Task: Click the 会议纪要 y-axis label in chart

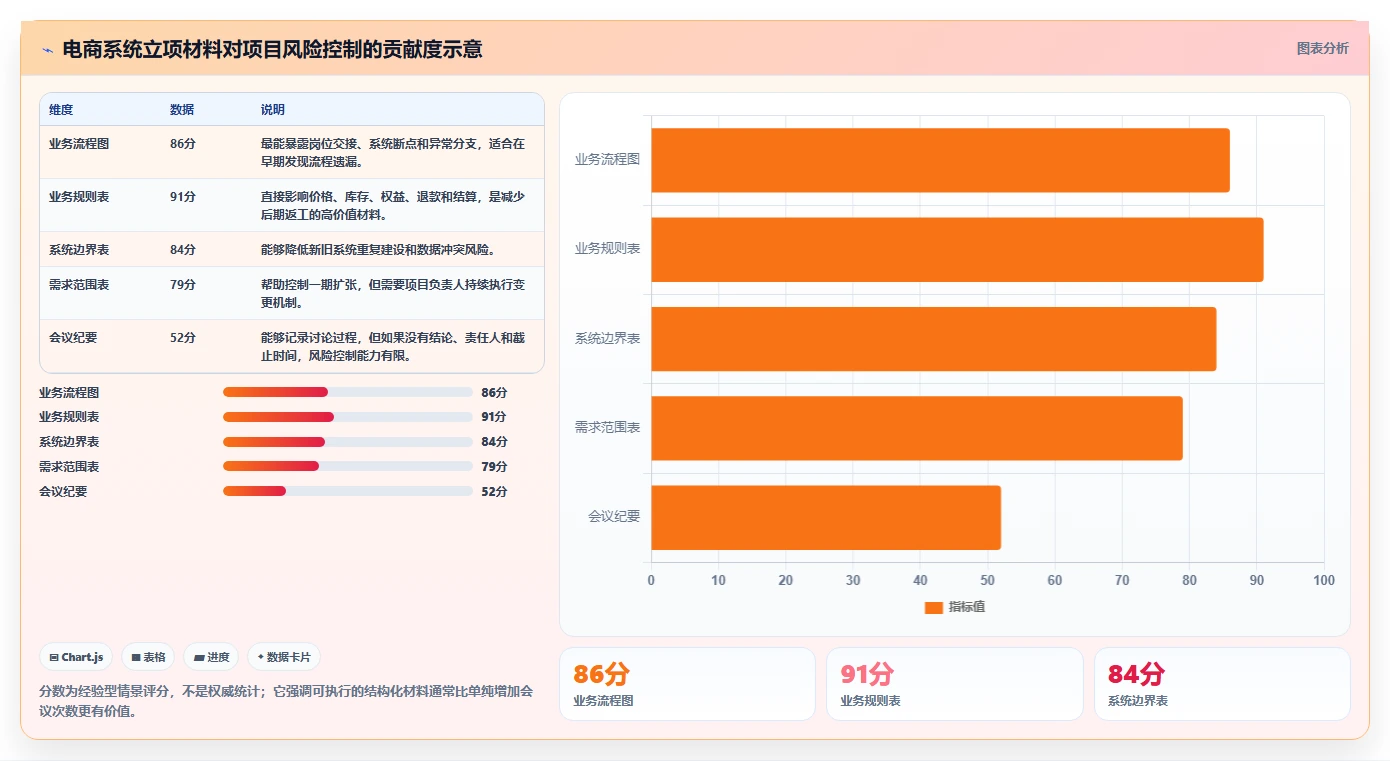Action: coord(614,517)
